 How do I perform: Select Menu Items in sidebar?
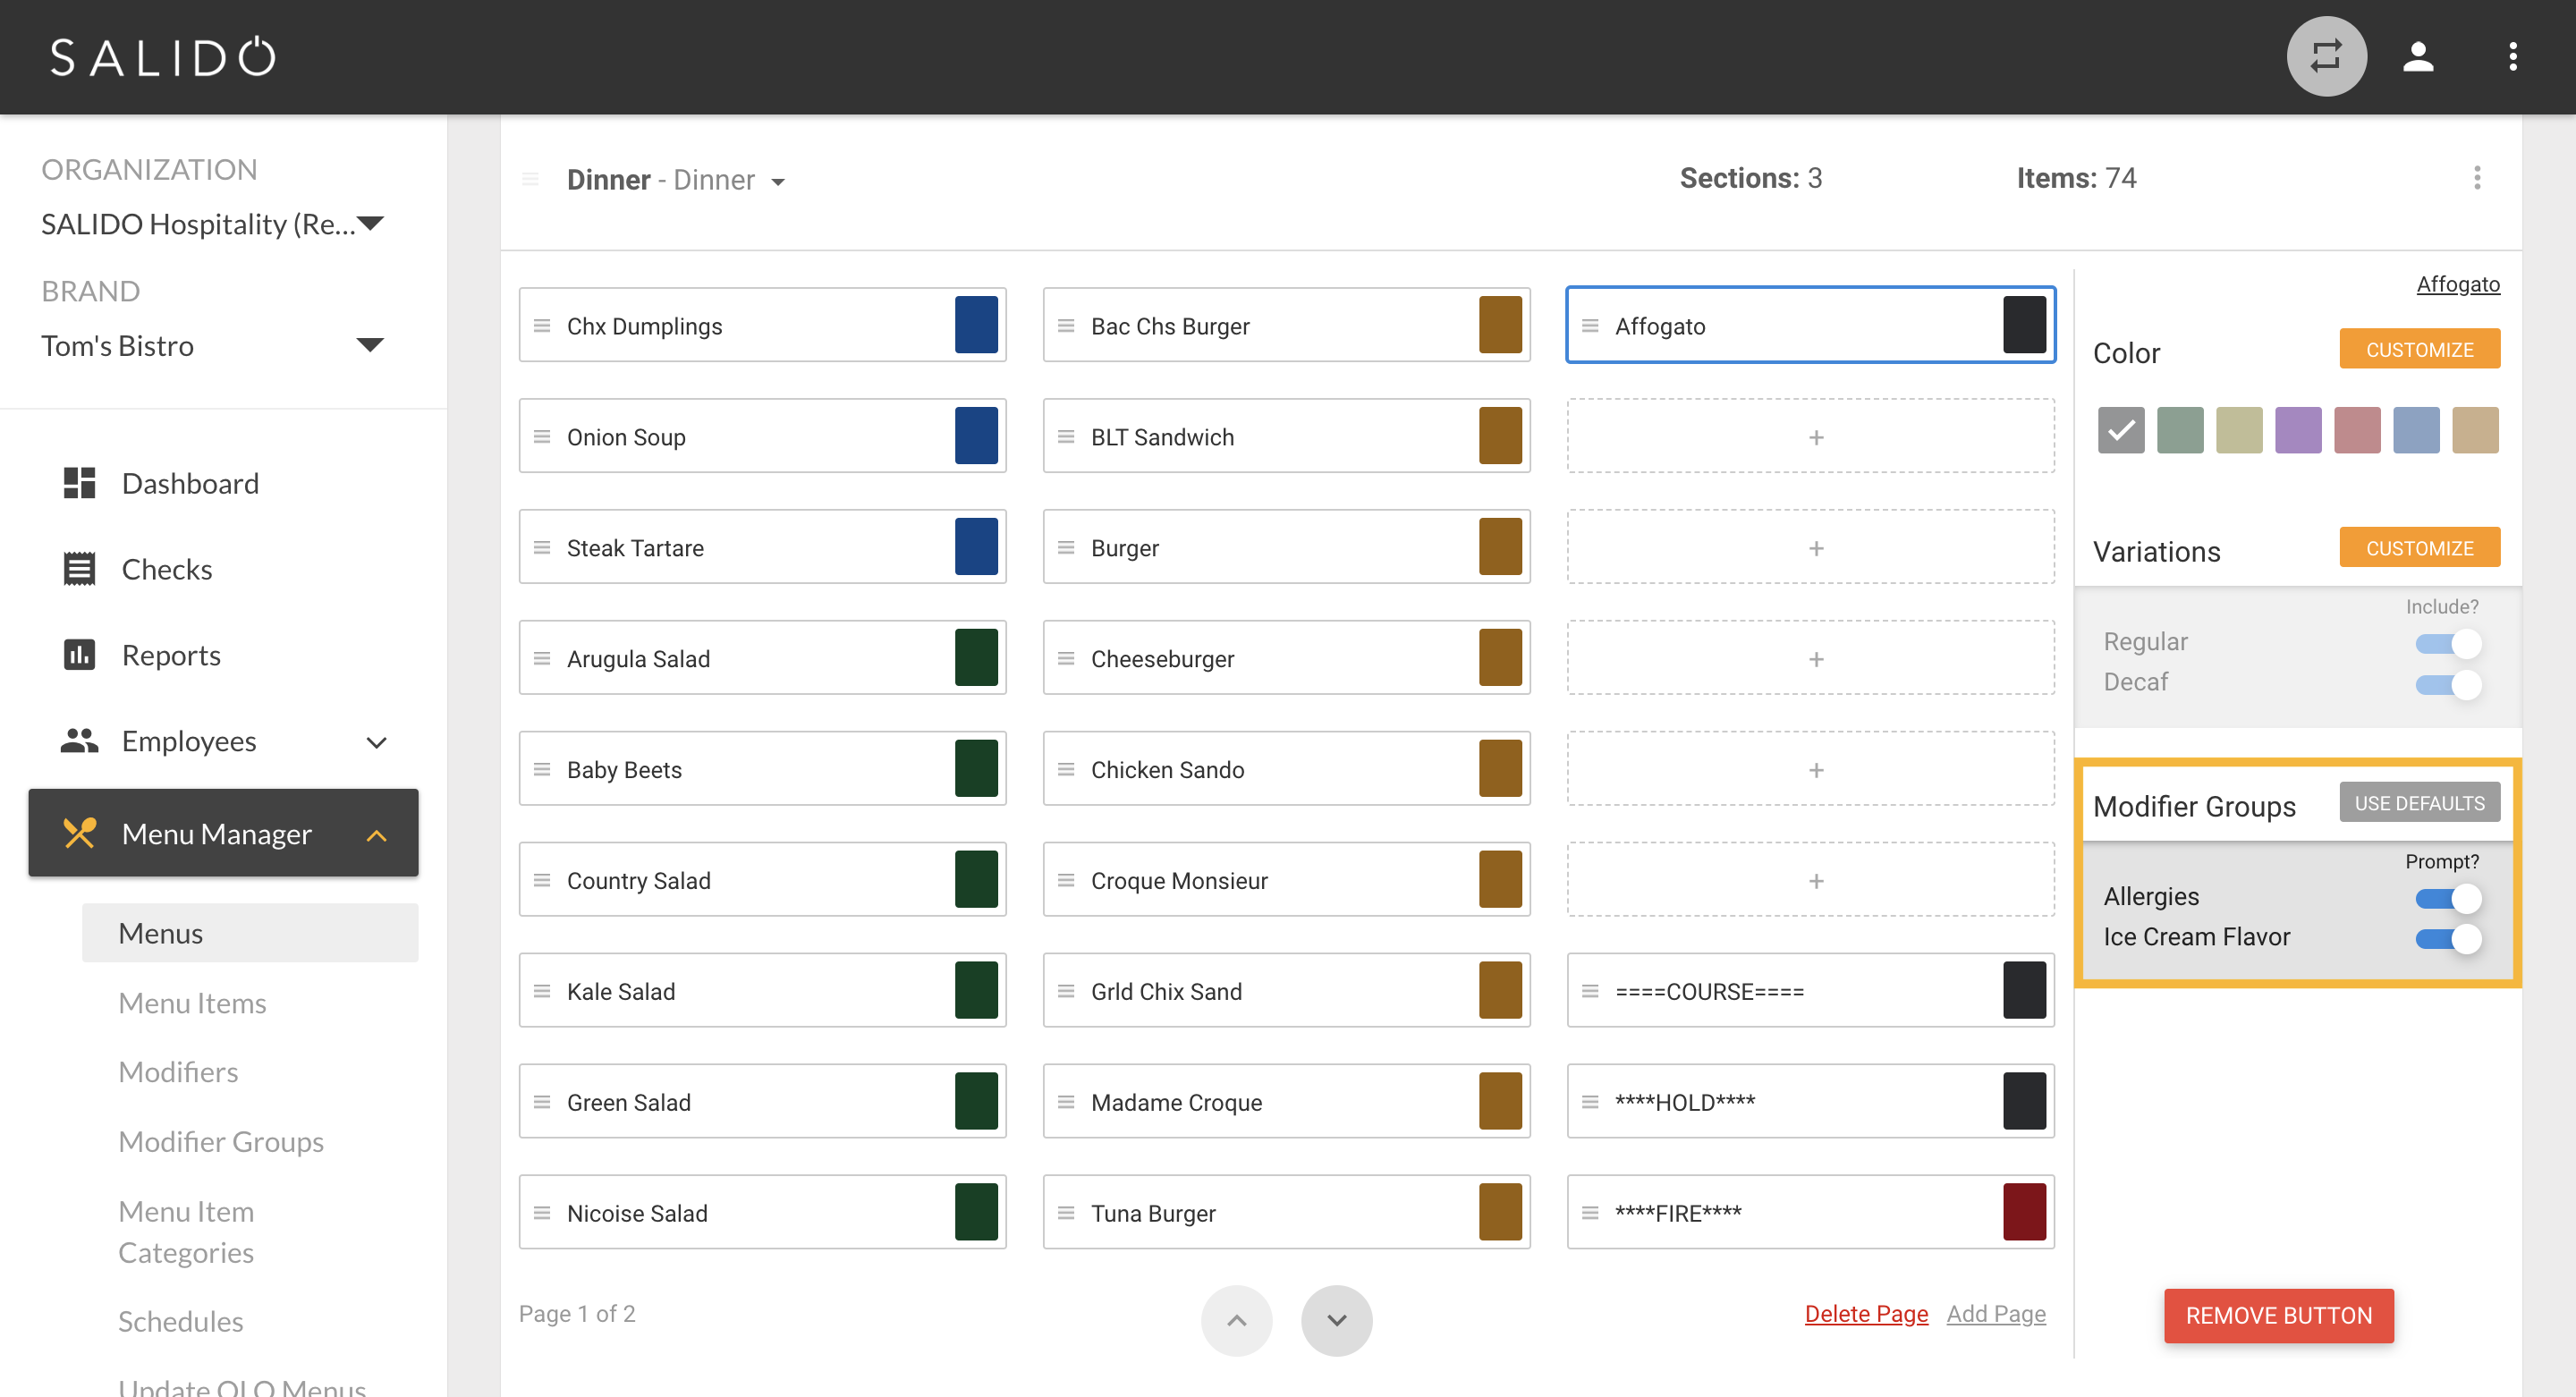tap(192, 1003)
